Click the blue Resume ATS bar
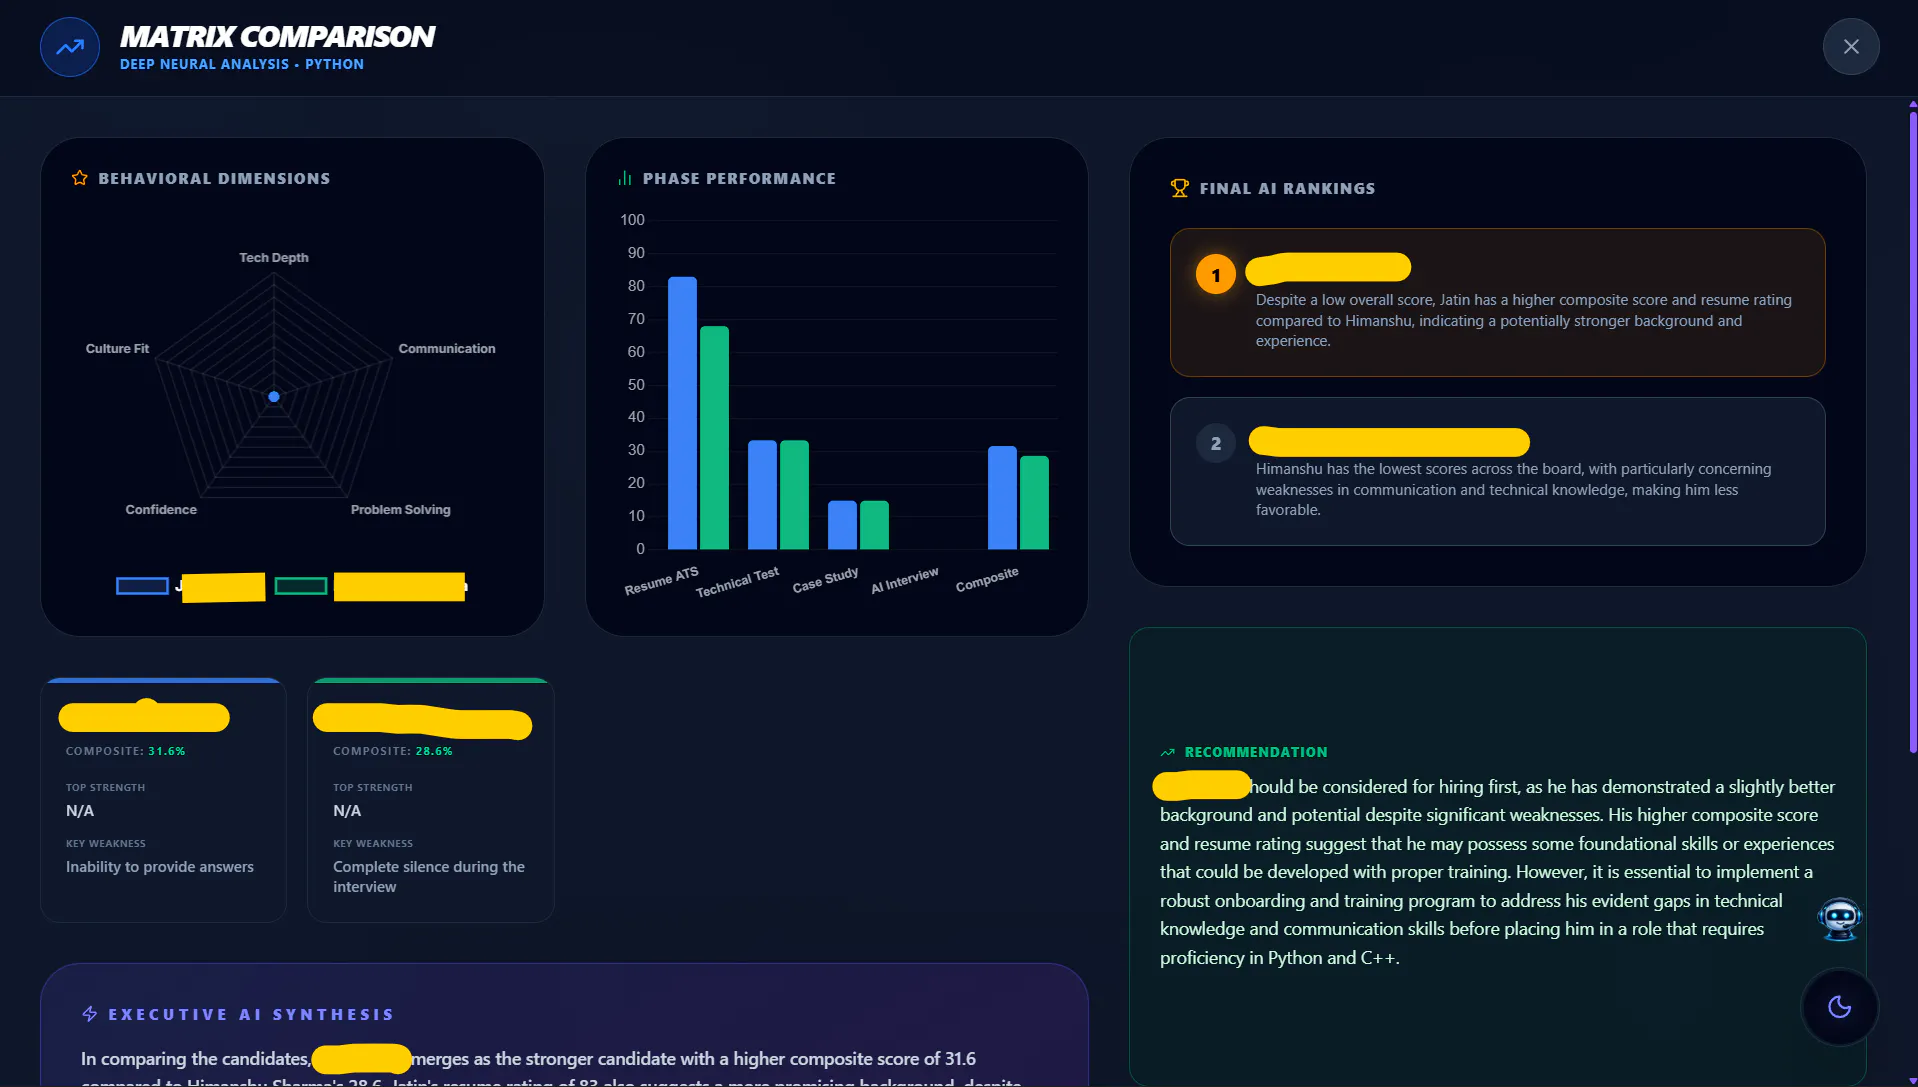The width and height of the screenshot is (1918, 1087). tap(682, 413)
